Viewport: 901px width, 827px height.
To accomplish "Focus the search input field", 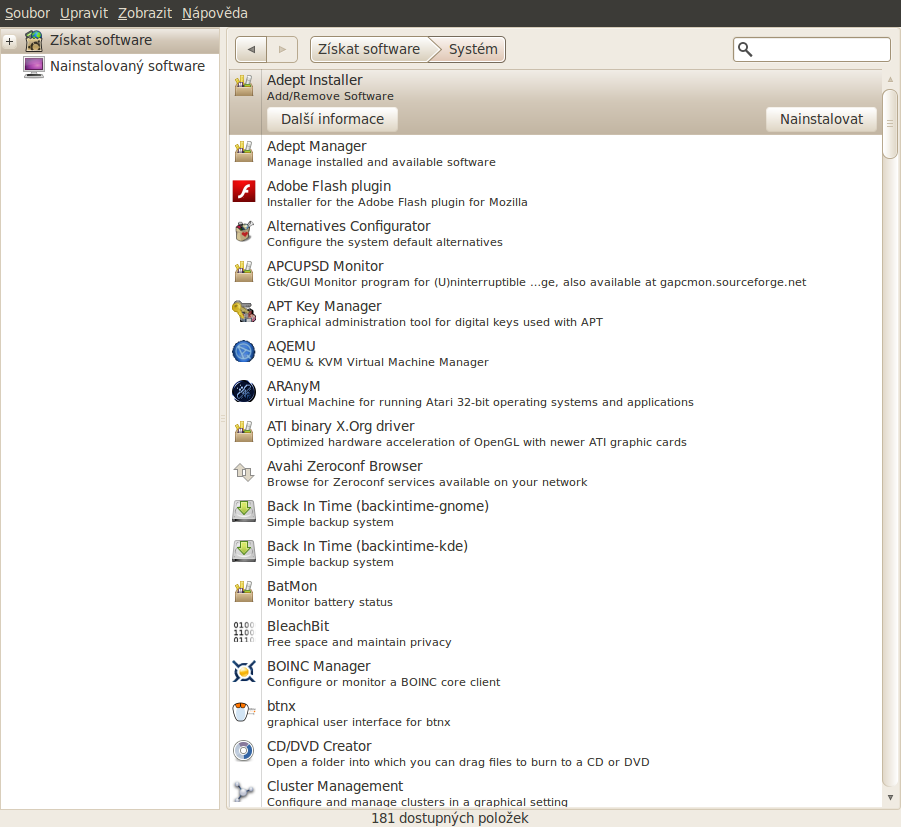I will click(x=812, y=49).
